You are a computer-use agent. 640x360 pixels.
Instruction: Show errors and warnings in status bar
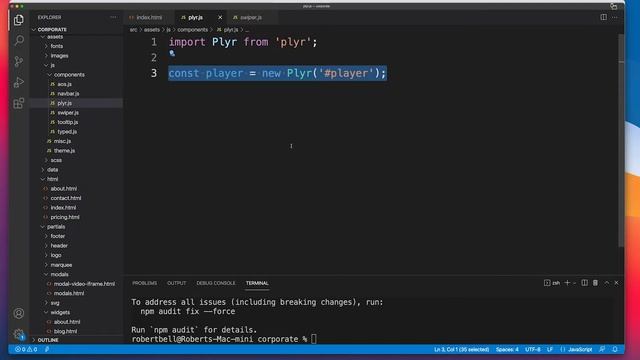click(x=26, y=349)
